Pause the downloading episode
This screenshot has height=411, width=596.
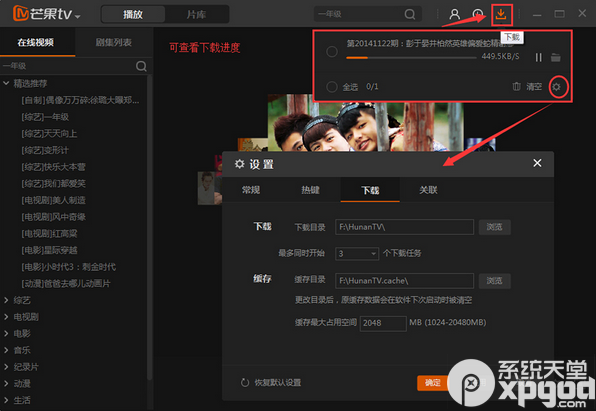tap(538, 57)
